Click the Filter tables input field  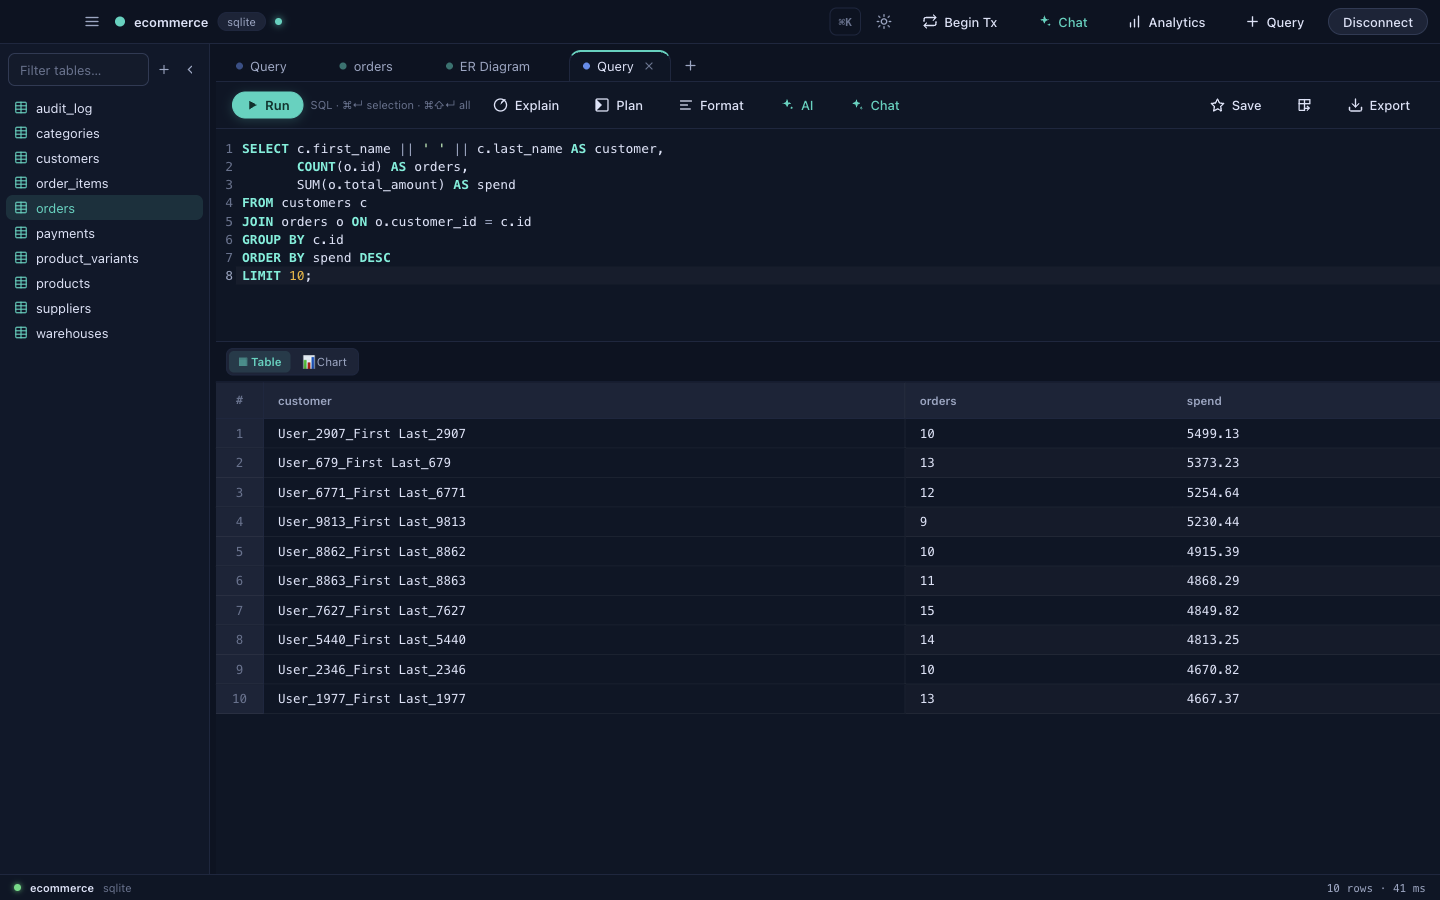pos(78,70)
